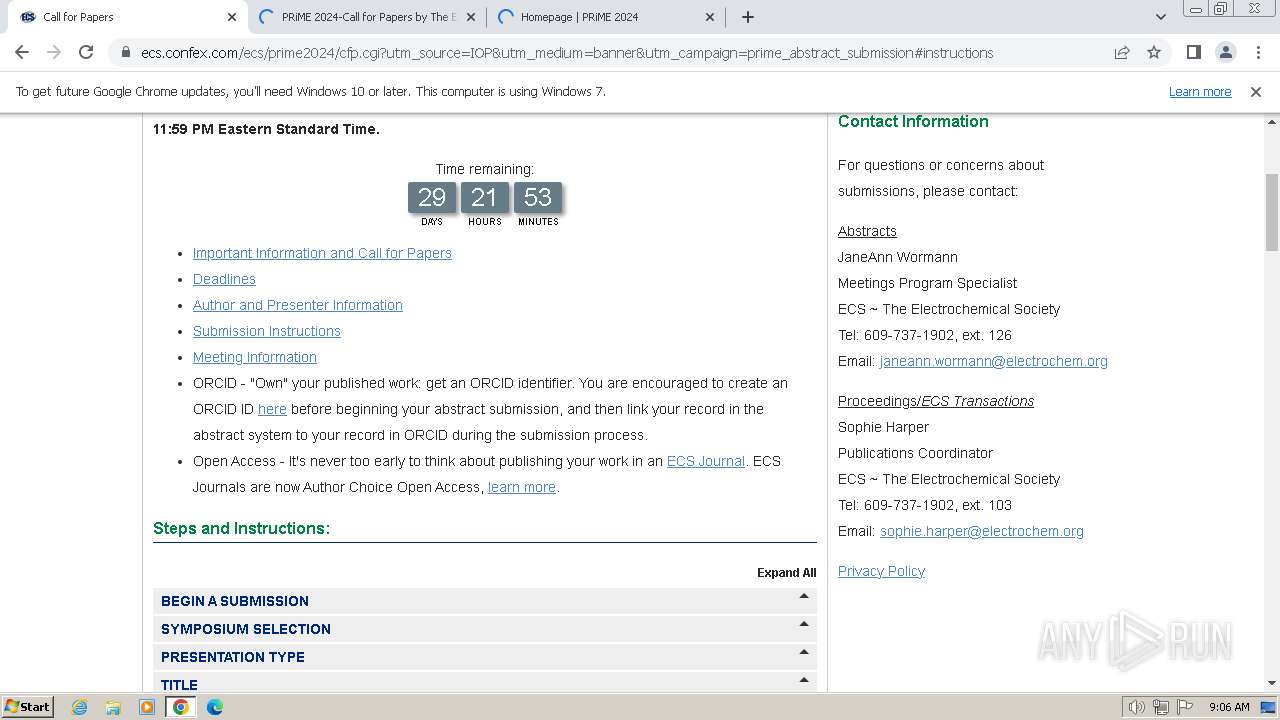Switch to Homepage | PRiME 2024 tab
This screenshot has height=720, width=1280.
[605, 17]
